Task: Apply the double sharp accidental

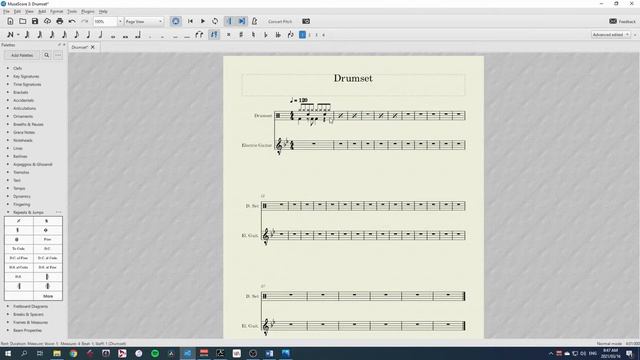Action: pyautogui.click(x=229, y=35)
